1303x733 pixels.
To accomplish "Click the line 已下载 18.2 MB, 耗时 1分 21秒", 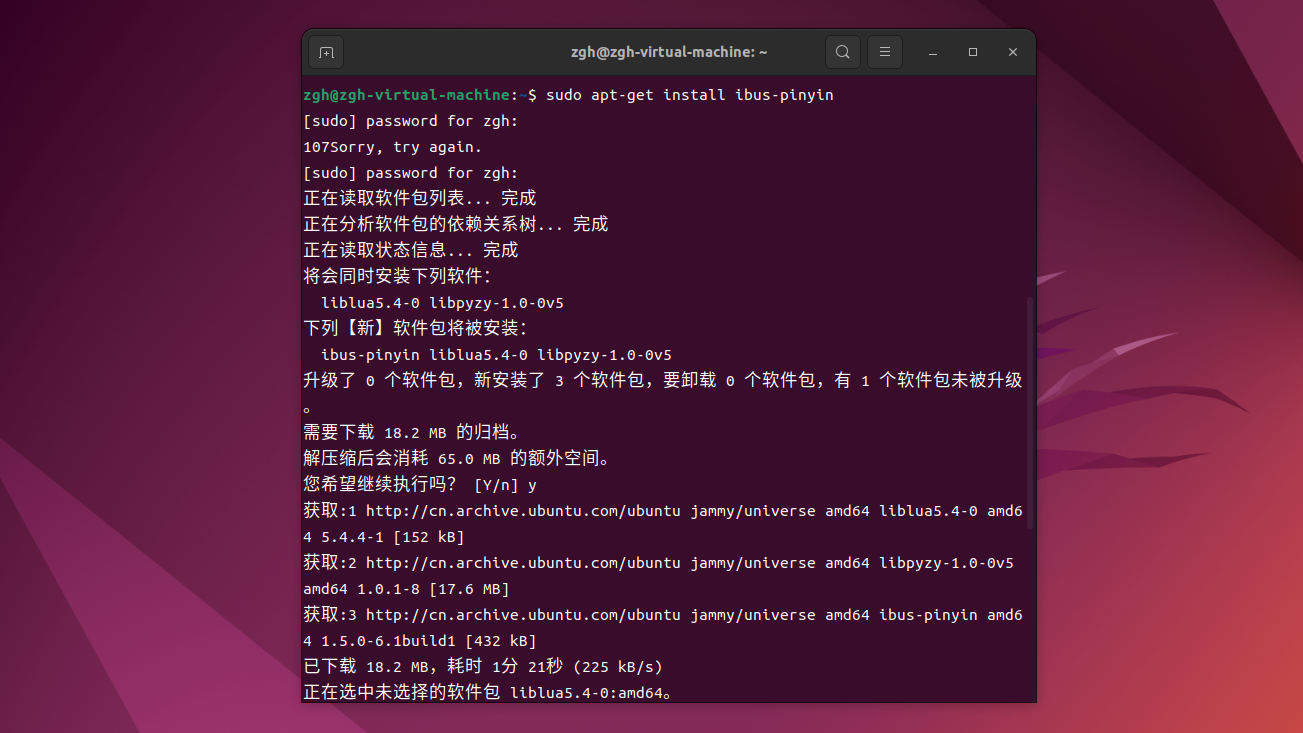I will (483, 666).
